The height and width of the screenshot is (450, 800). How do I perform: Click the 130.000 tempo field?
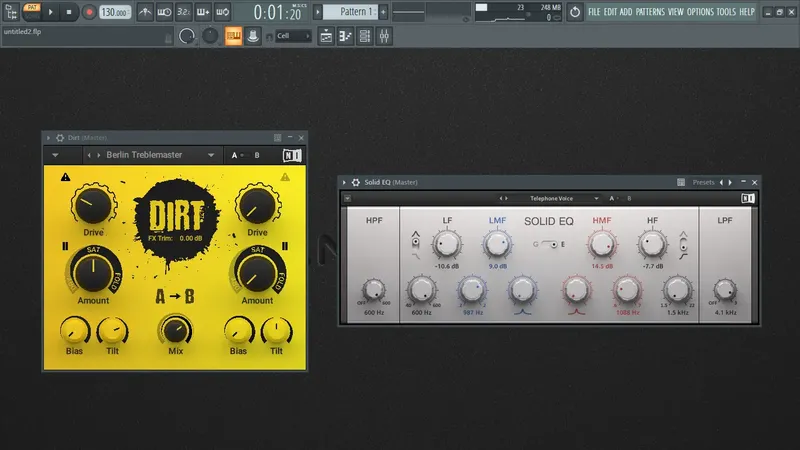[115, 12]
